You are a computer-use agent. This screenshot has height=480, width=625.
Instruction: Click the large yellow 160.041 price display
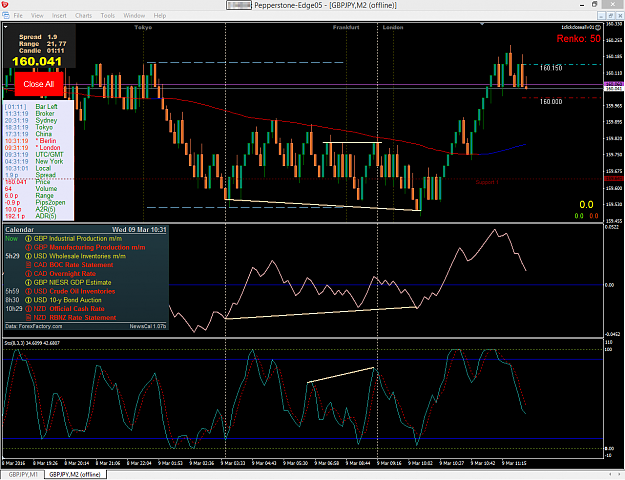point(37,61)
